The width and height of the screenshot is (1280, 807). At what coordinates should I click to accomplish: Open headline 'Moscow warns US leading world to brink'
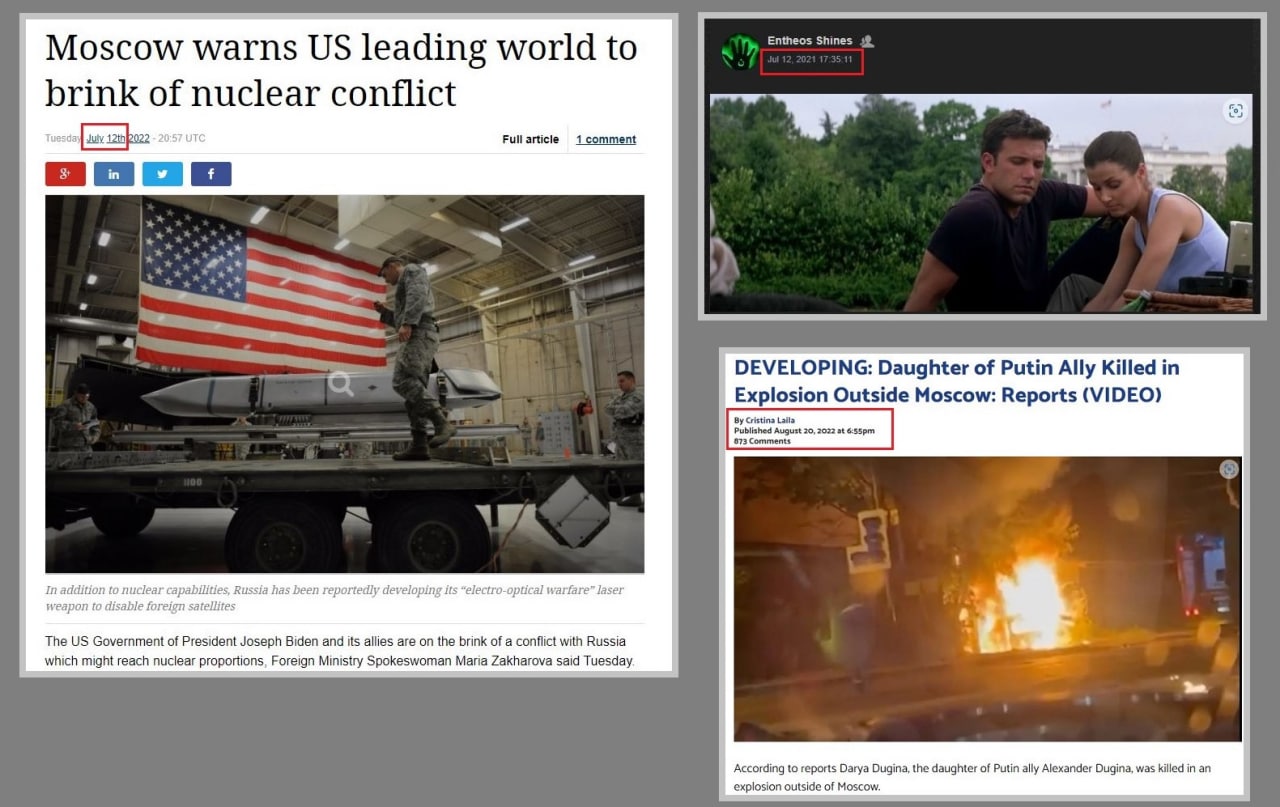341,70
